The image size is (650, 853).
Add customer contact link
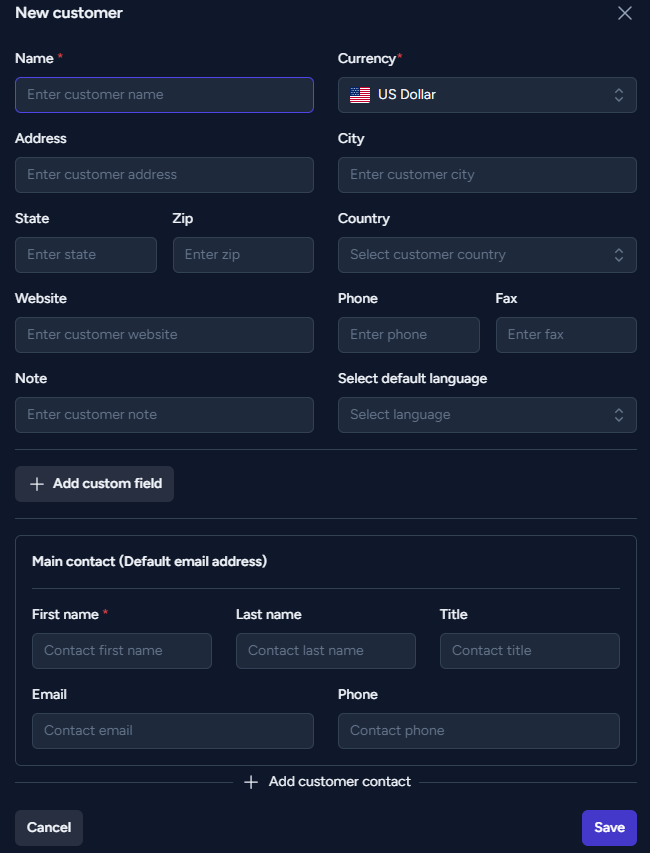[x=327, y=782]
